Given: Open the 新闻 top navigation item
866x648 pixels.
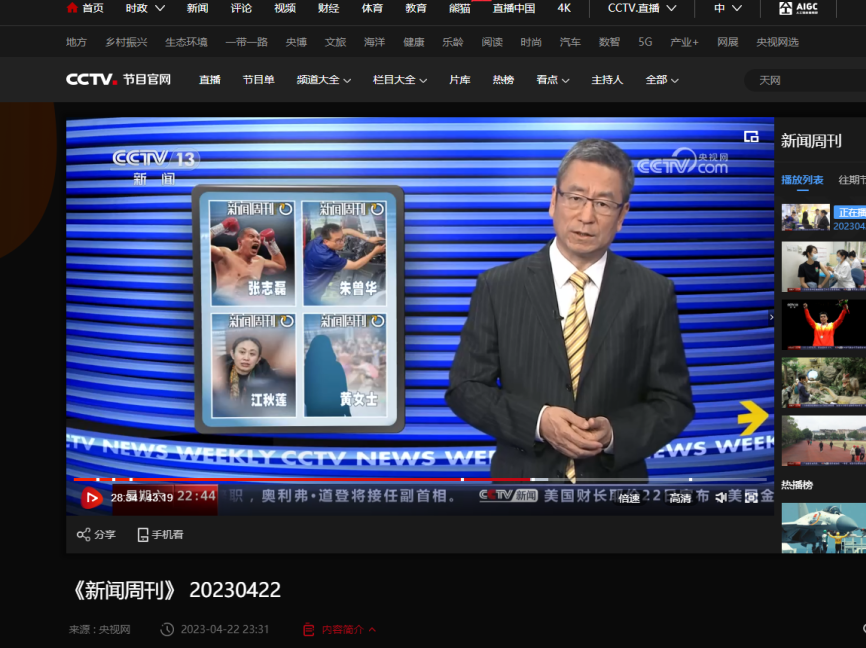Looking at the screenshot, I should [x=197, y=8].
